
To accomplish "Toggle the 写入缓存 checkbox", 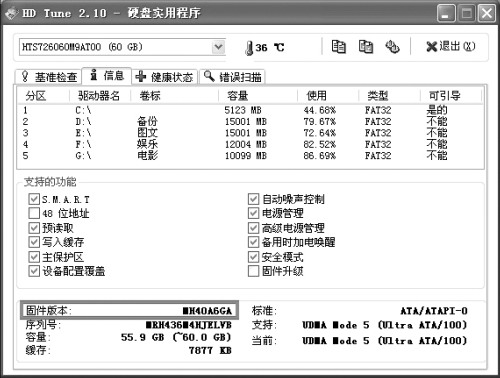I will click(34, 242).
